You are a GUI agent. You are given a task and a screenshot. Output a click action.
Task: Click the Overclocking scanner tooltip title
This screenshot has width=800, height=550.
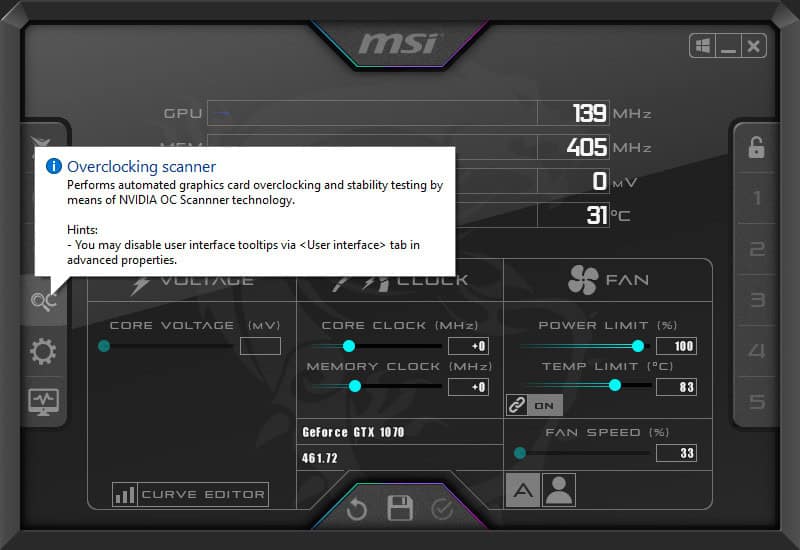[x=141, y=166]
